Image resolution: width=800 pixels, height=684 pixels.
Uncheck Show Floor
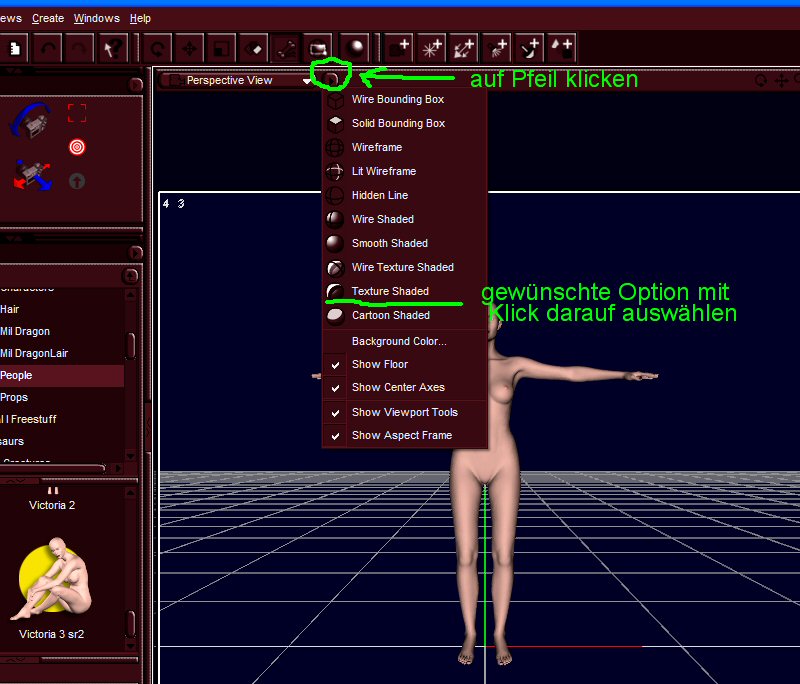(x=380, y=364)
